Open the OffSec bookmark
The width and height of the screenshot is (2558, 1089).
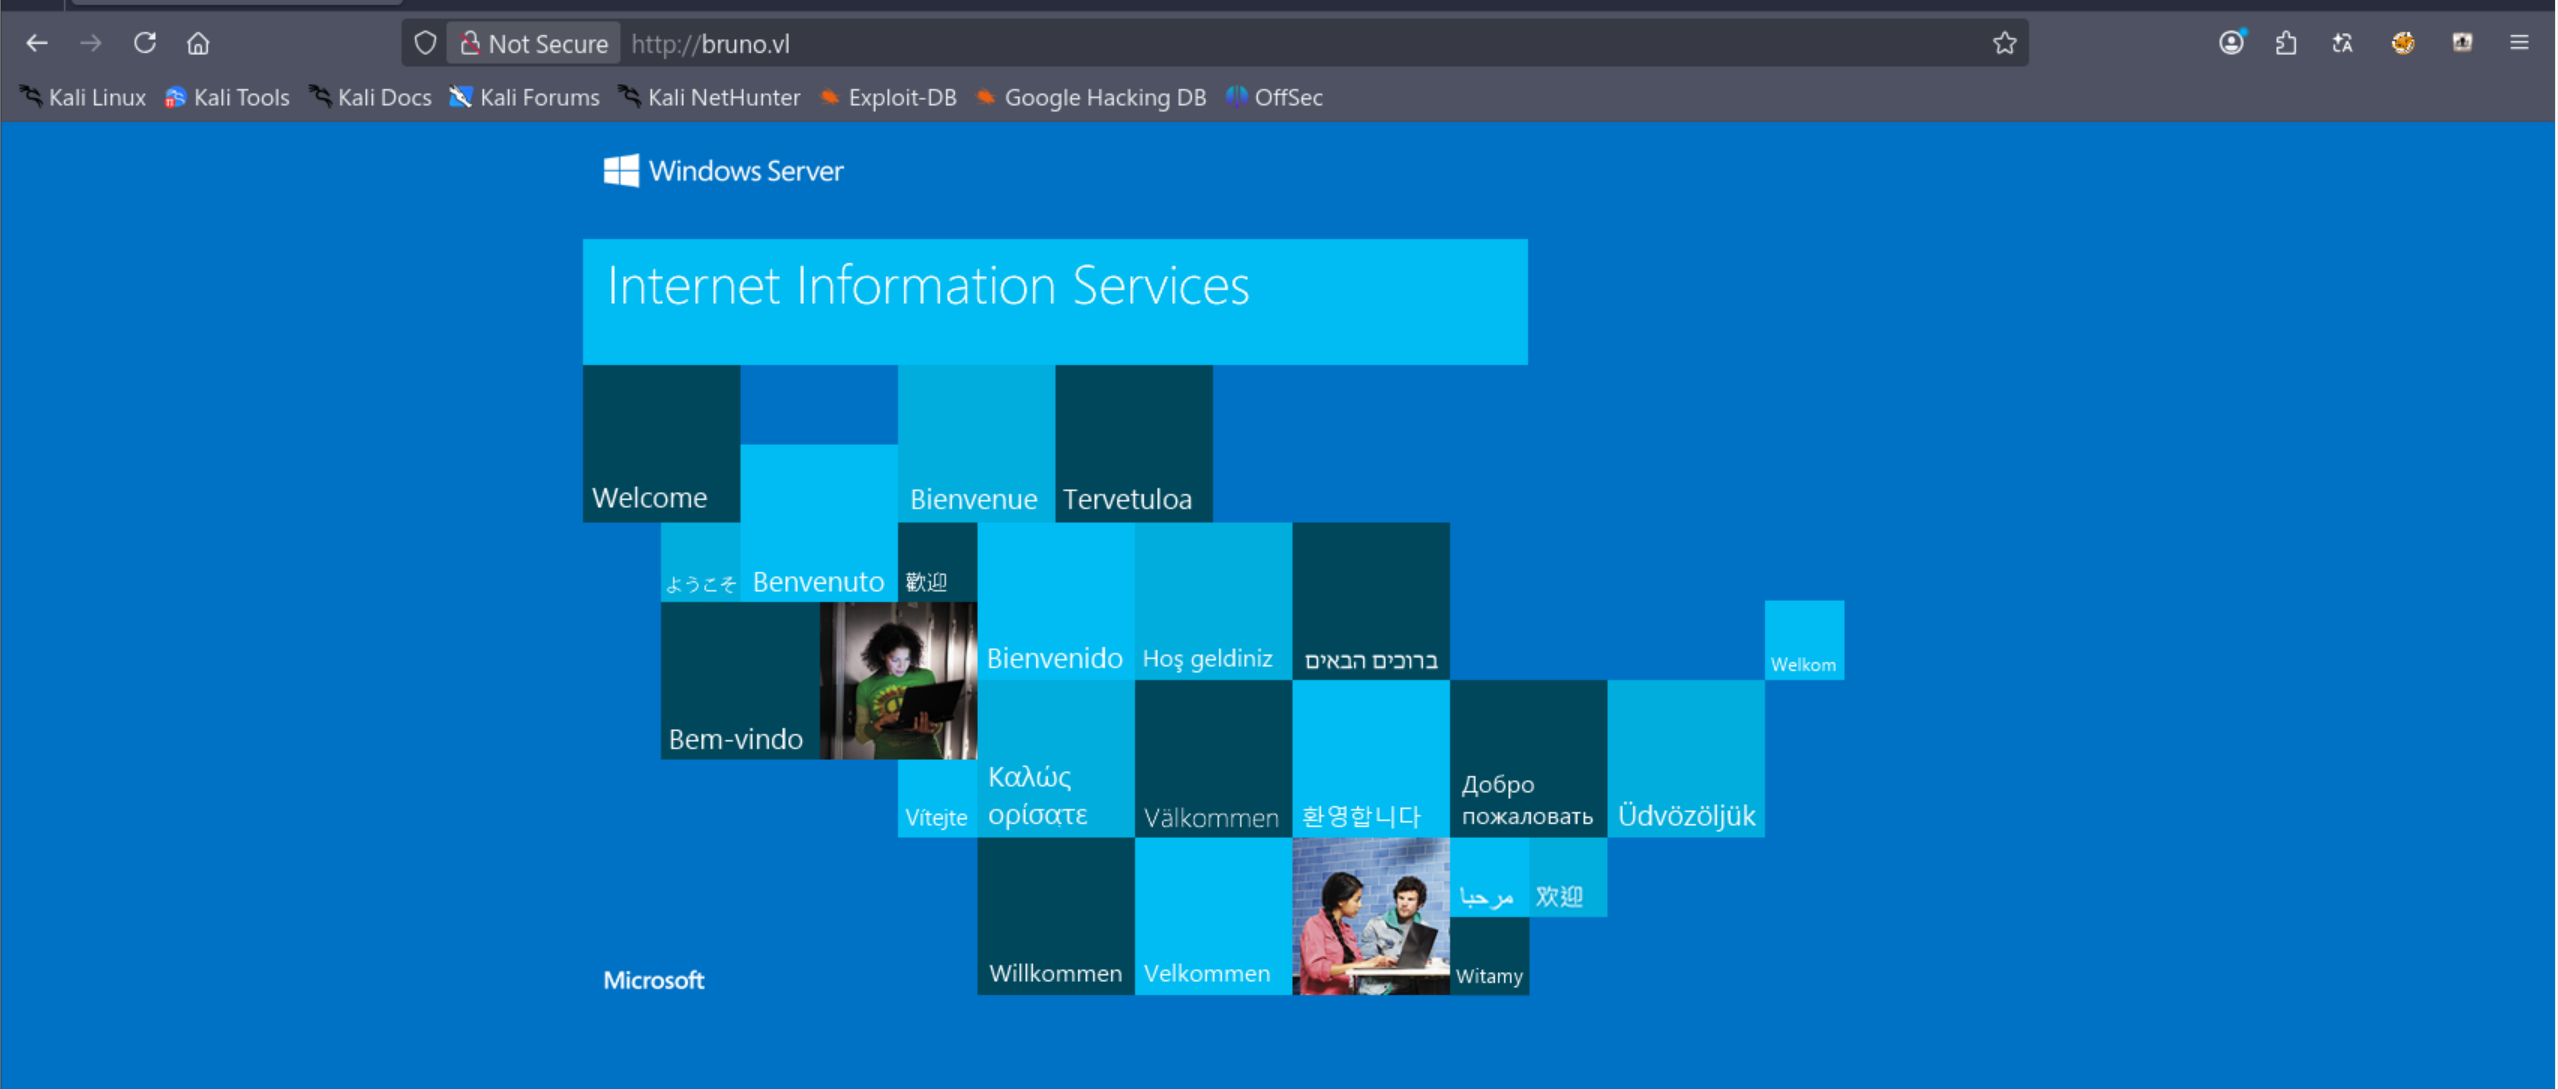(1275, 97)
